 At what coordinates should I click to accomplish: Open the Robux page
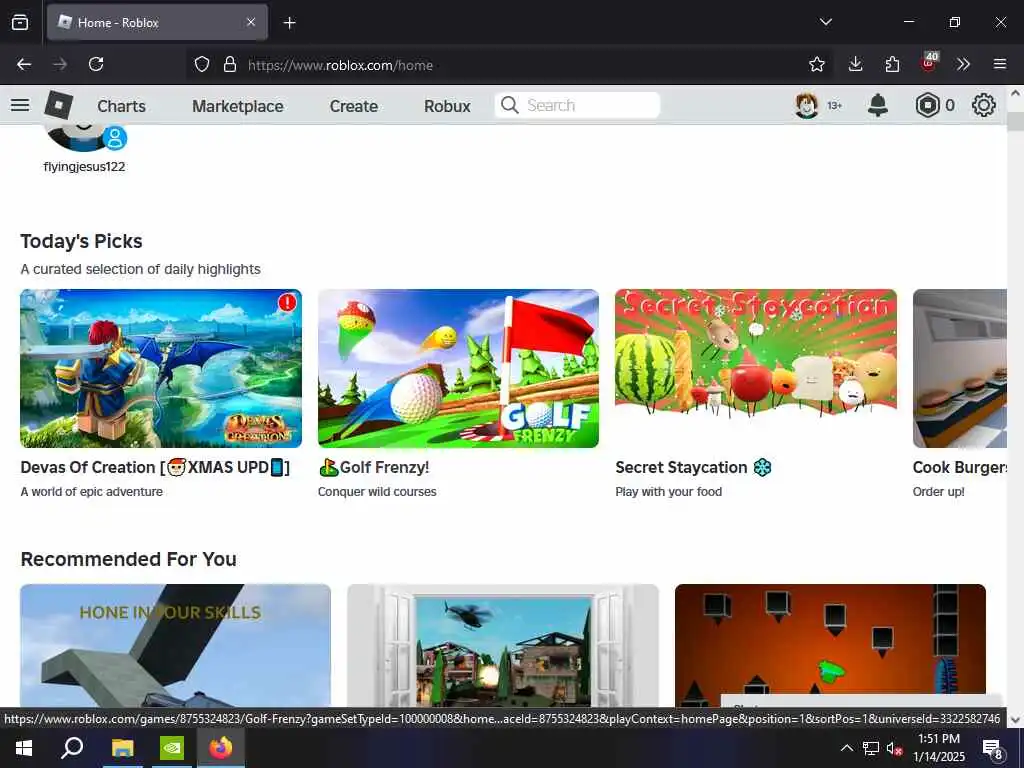click(x=447, y=106)
